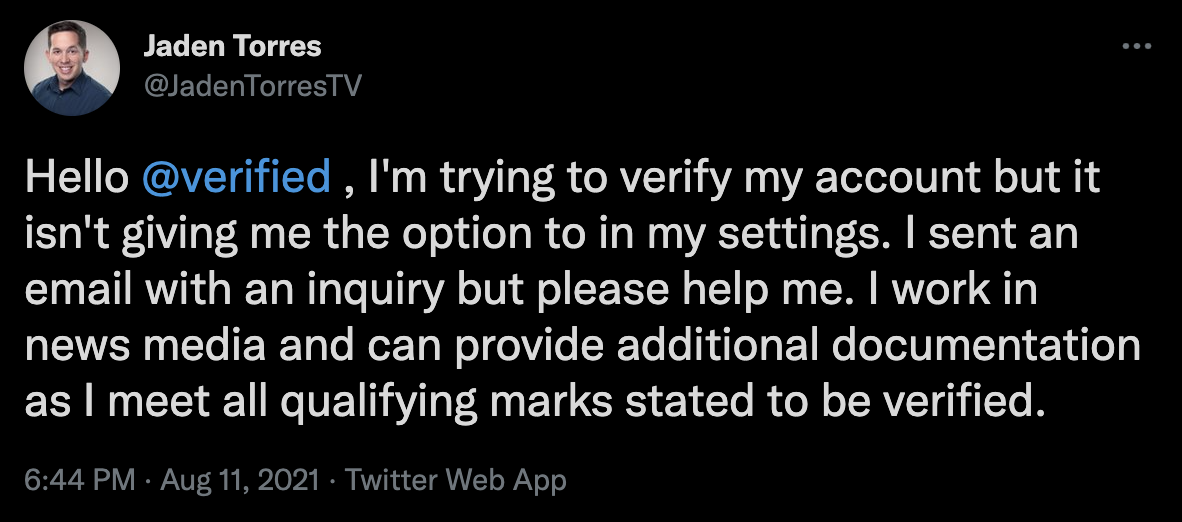Click the Aug 11, 2021 date

pyautogui.click(x=239, y=480)
